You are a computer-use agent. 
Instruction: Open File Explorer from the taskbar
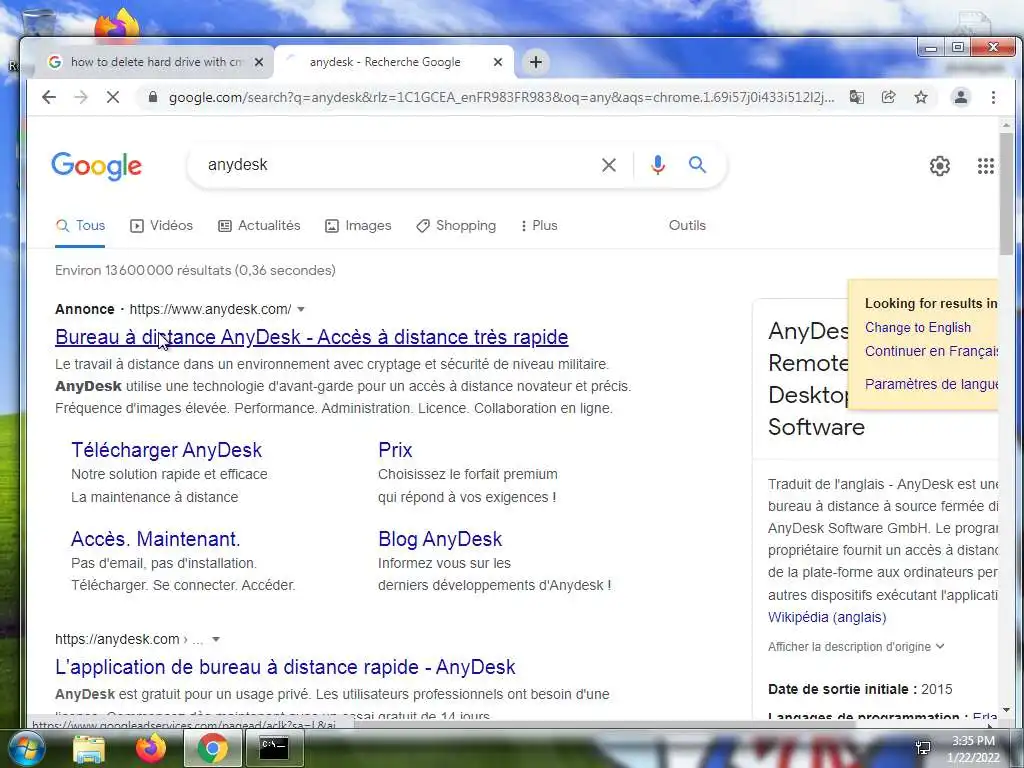pyautogui.click(x=89, y=748)
